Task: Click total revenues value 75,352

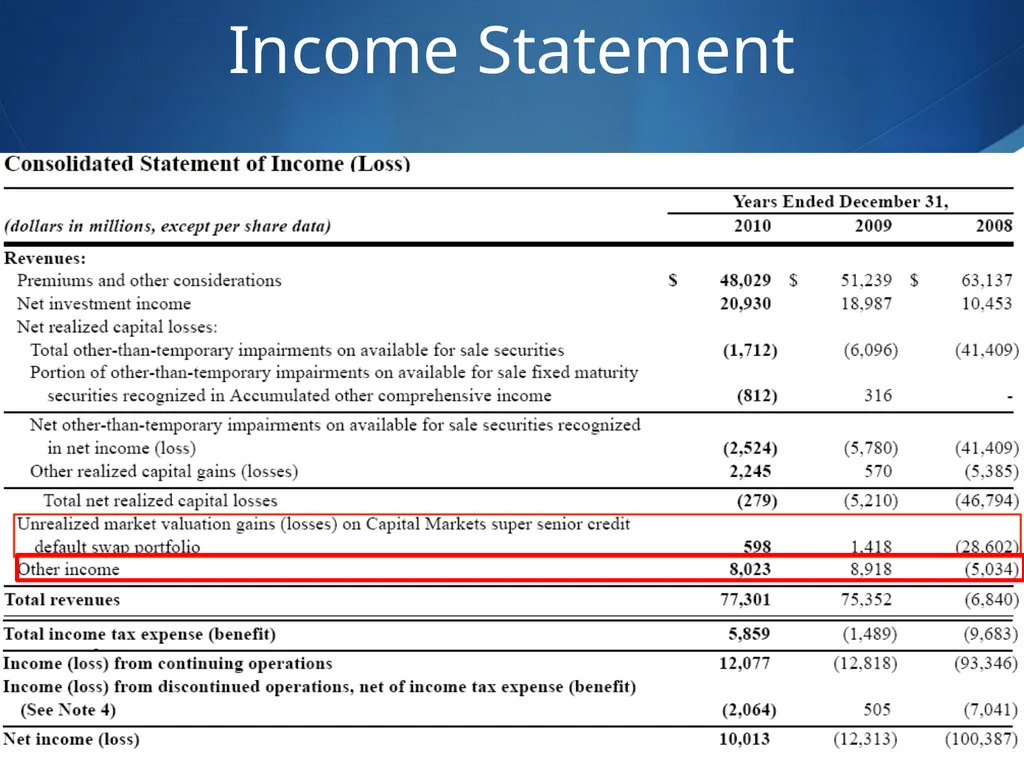Action: [866, 600]
